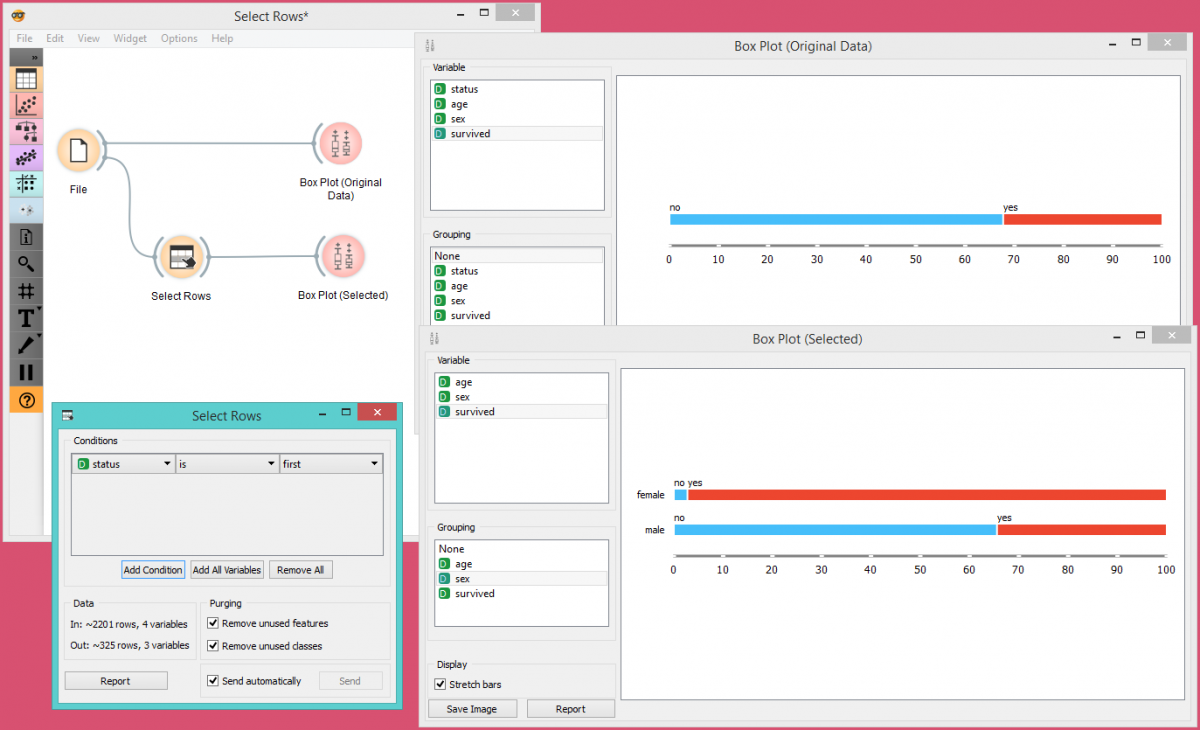Select sex in the Original Data Variable list
Image resolution: width=1200 pixels, height=730 pixels.
click(x=458, y=119)
